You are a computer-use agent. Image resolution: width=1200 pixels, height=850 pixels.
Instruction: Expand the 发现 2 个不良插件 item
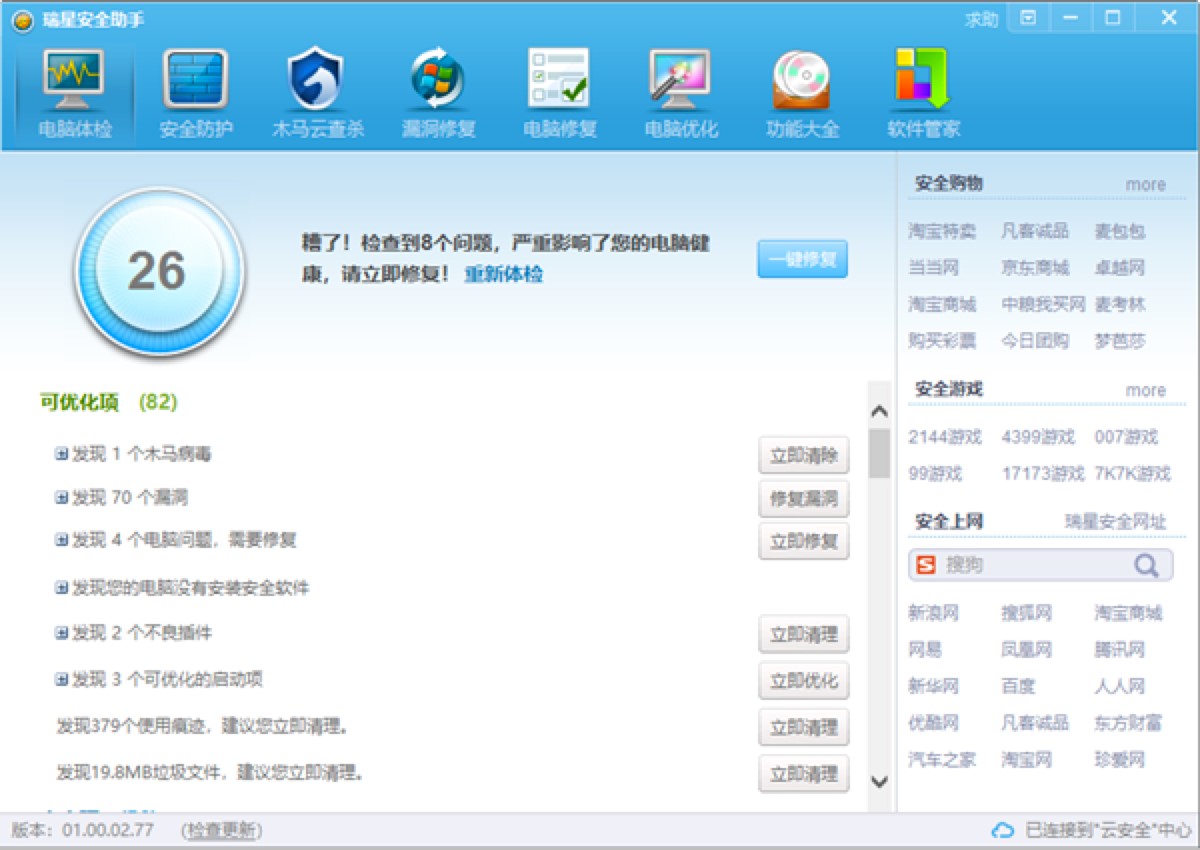coord(62,633)
